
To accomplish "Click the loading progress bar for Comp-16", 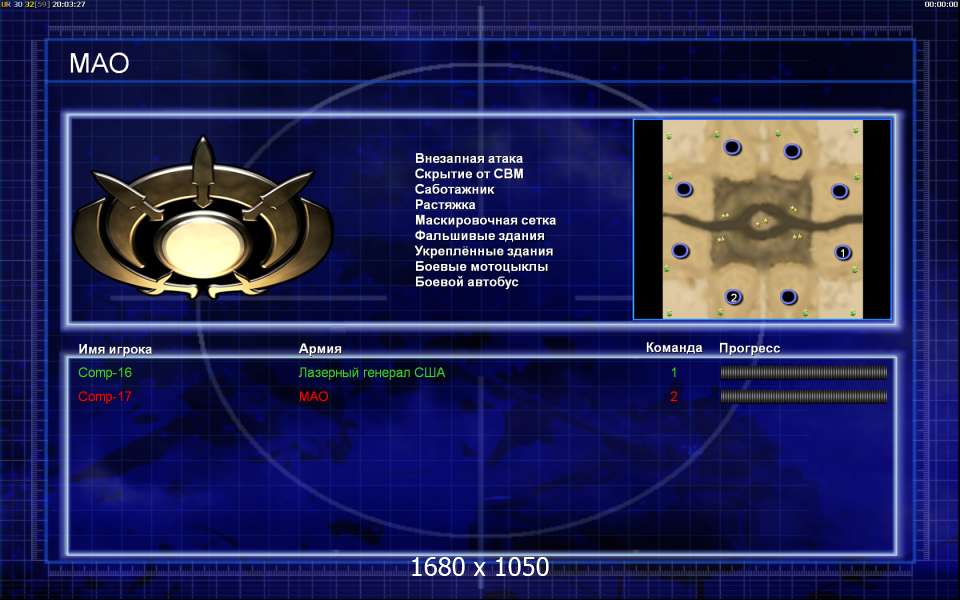I will [x=804, y=372].
